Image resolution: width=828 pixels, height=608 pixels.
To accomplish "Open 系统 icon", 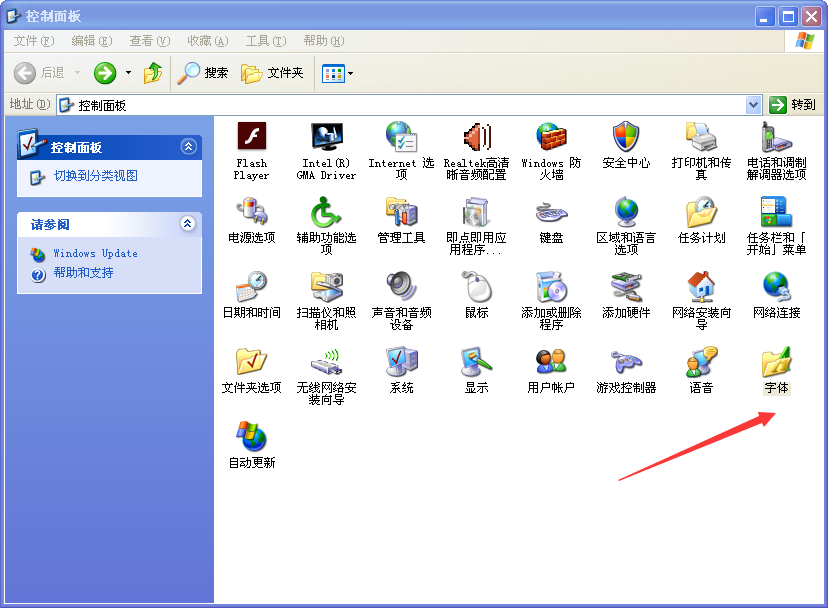I will pyautogui.click(x=401, y=361).
